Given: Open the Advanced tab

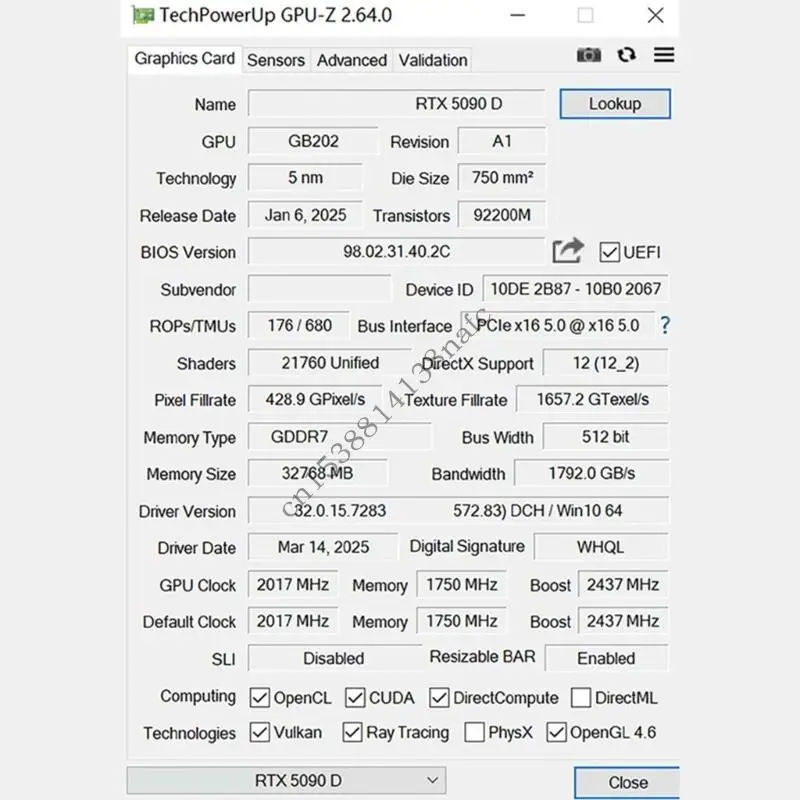Looking at the screenshot, I should (x=352, y=60).
